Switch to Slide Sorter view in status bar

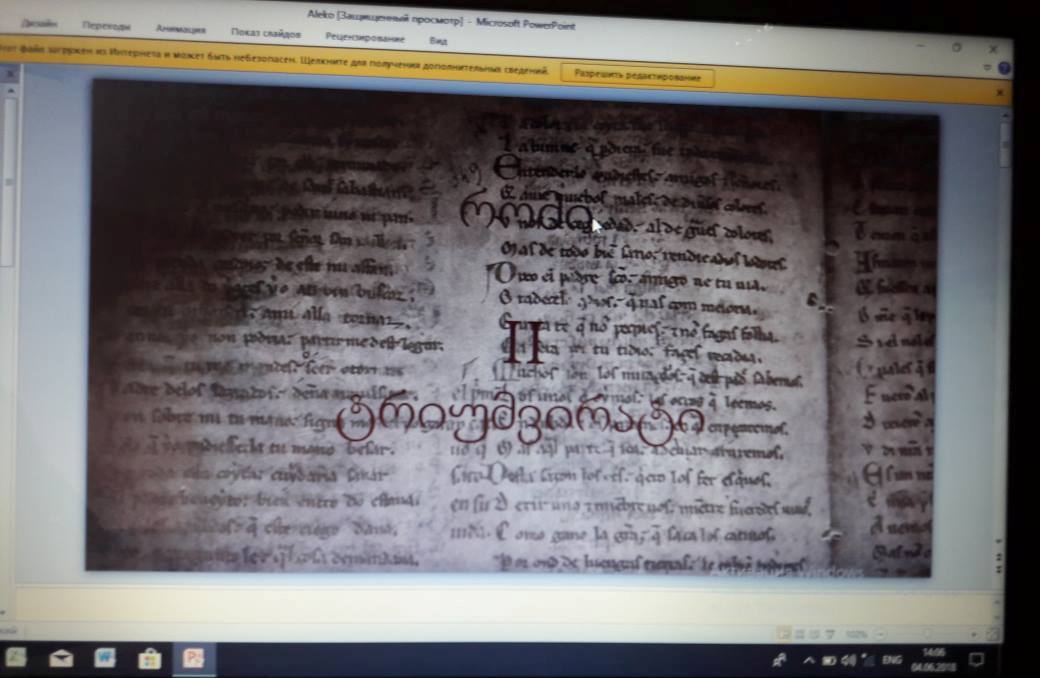click(x=800, y=635)
